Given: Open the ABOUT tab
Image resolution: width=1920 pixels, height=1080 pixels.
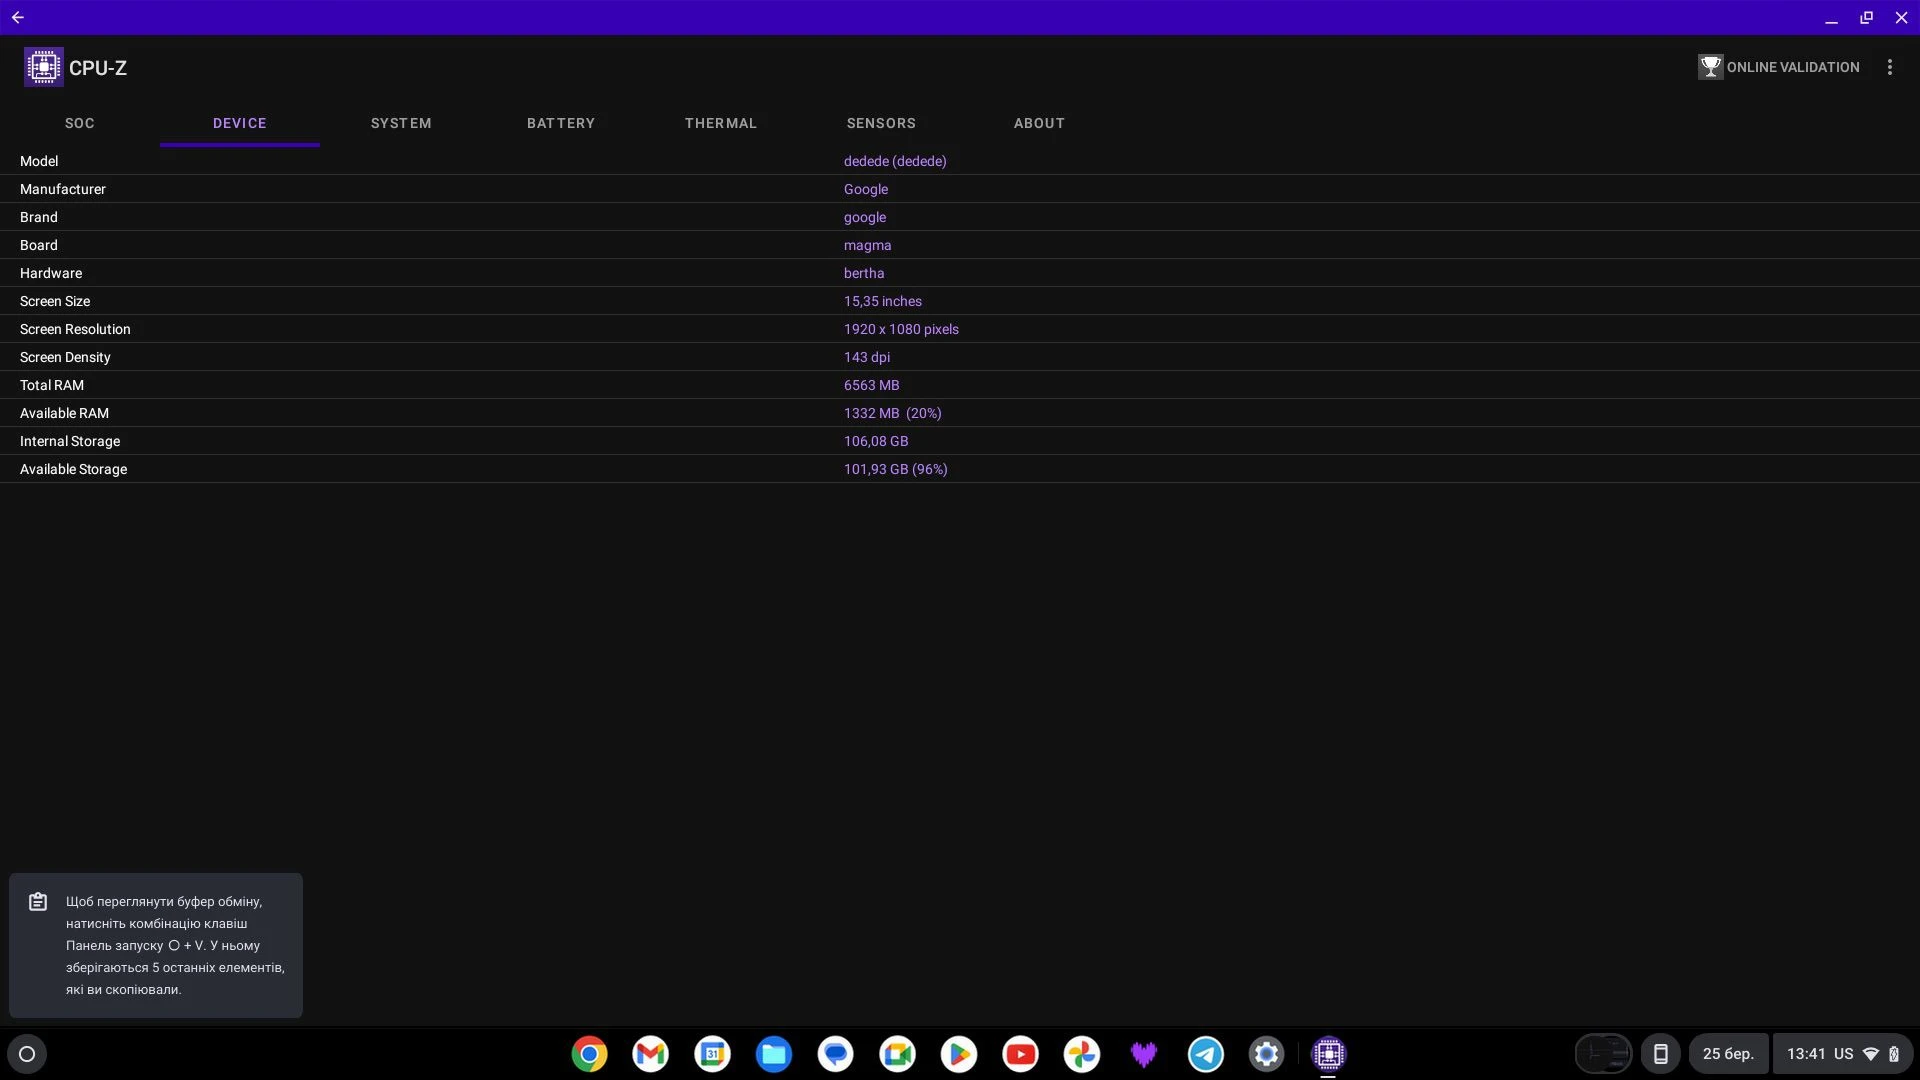Looking at the screenshot, I should [x=1039, y=123].
